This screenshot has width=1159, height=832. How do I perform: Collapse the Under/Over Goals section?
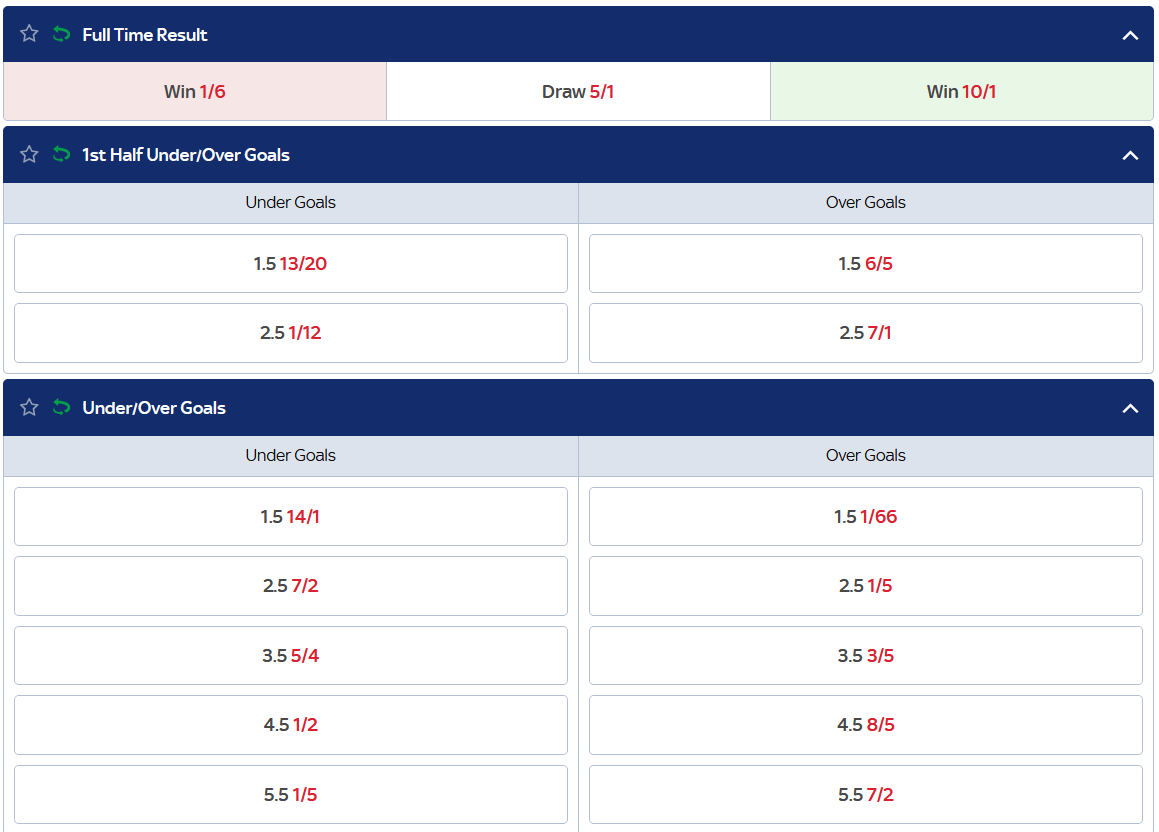click(1130, 408)
